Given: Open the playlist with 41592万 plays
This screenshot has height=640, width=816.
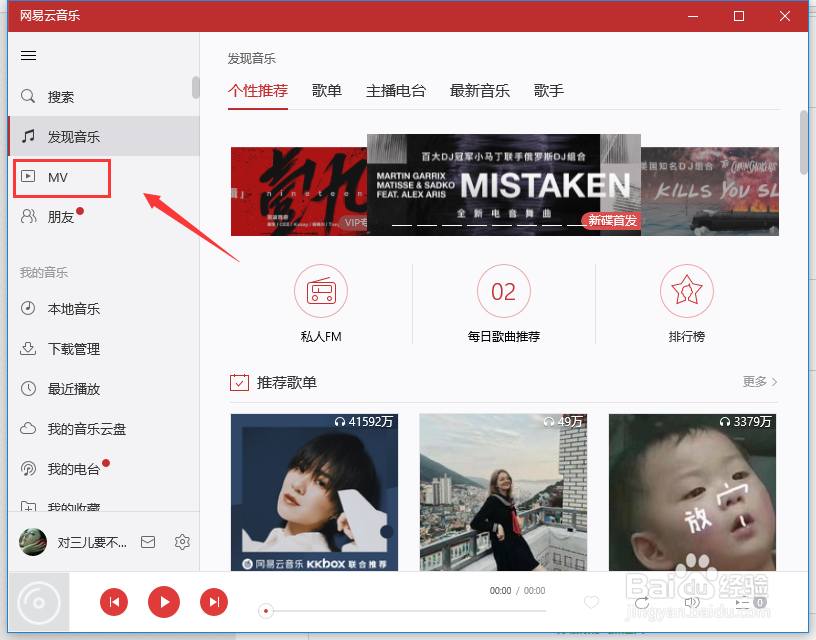Looking at the screenshot, I should coord(314,492).
